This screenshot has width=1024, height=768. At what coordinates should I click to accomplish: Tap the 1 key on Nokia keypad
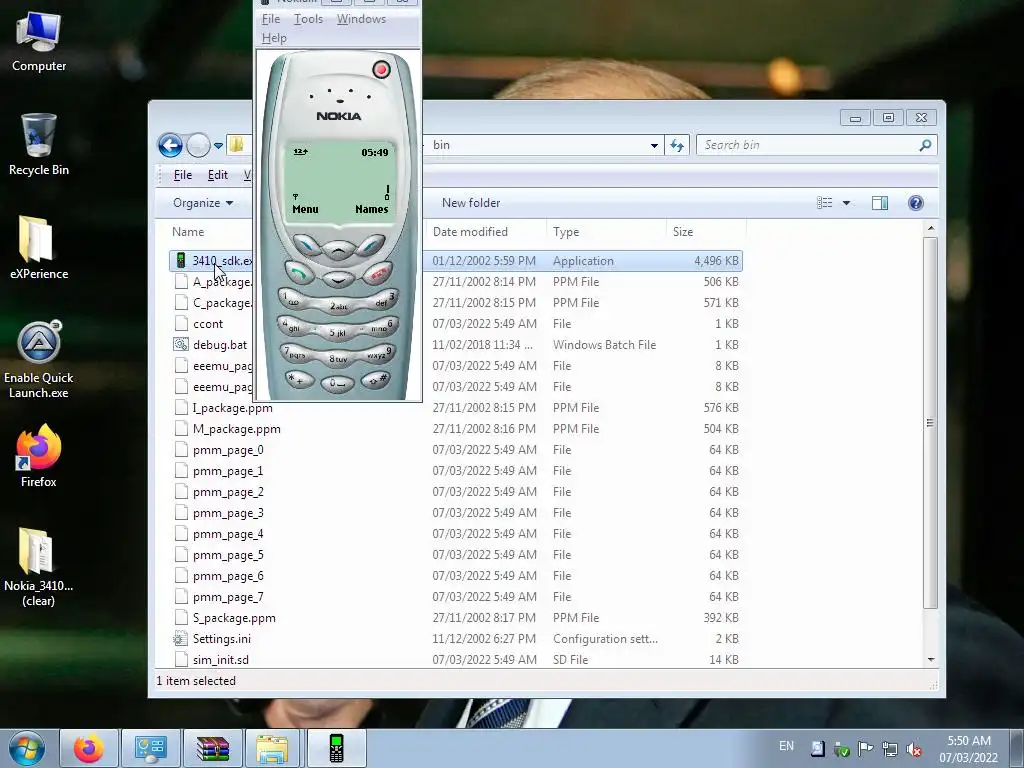pyautogui.click(x=293, y=300)
